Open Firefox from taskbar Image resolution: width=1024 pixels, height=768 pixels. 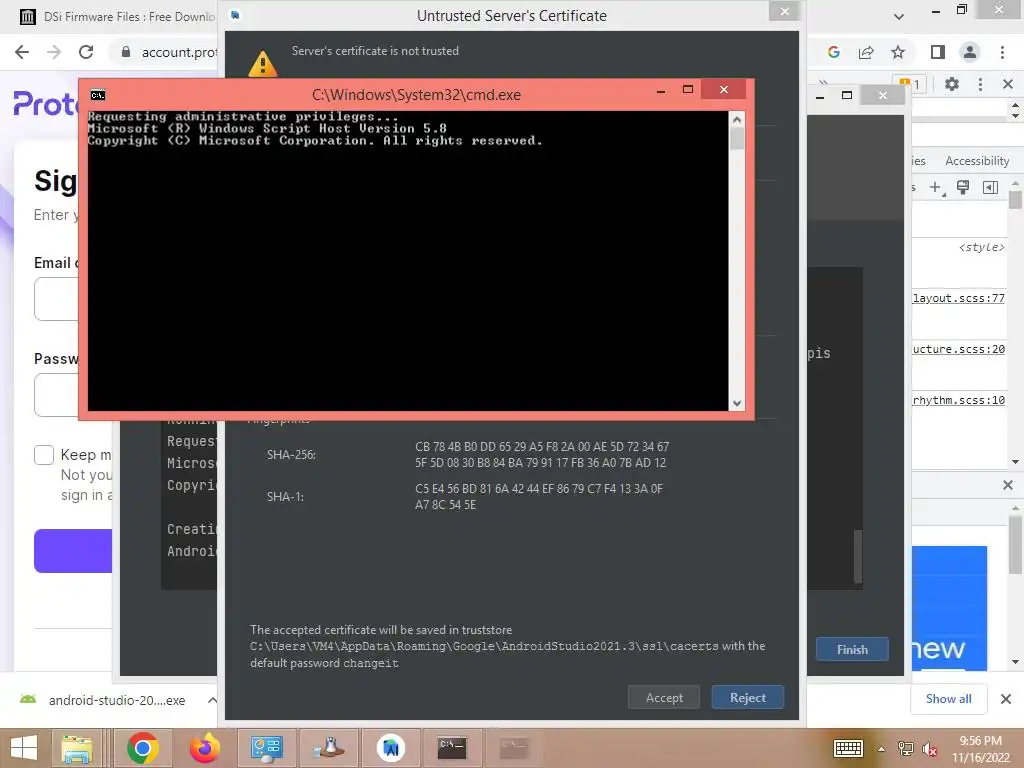coord(204,748)
